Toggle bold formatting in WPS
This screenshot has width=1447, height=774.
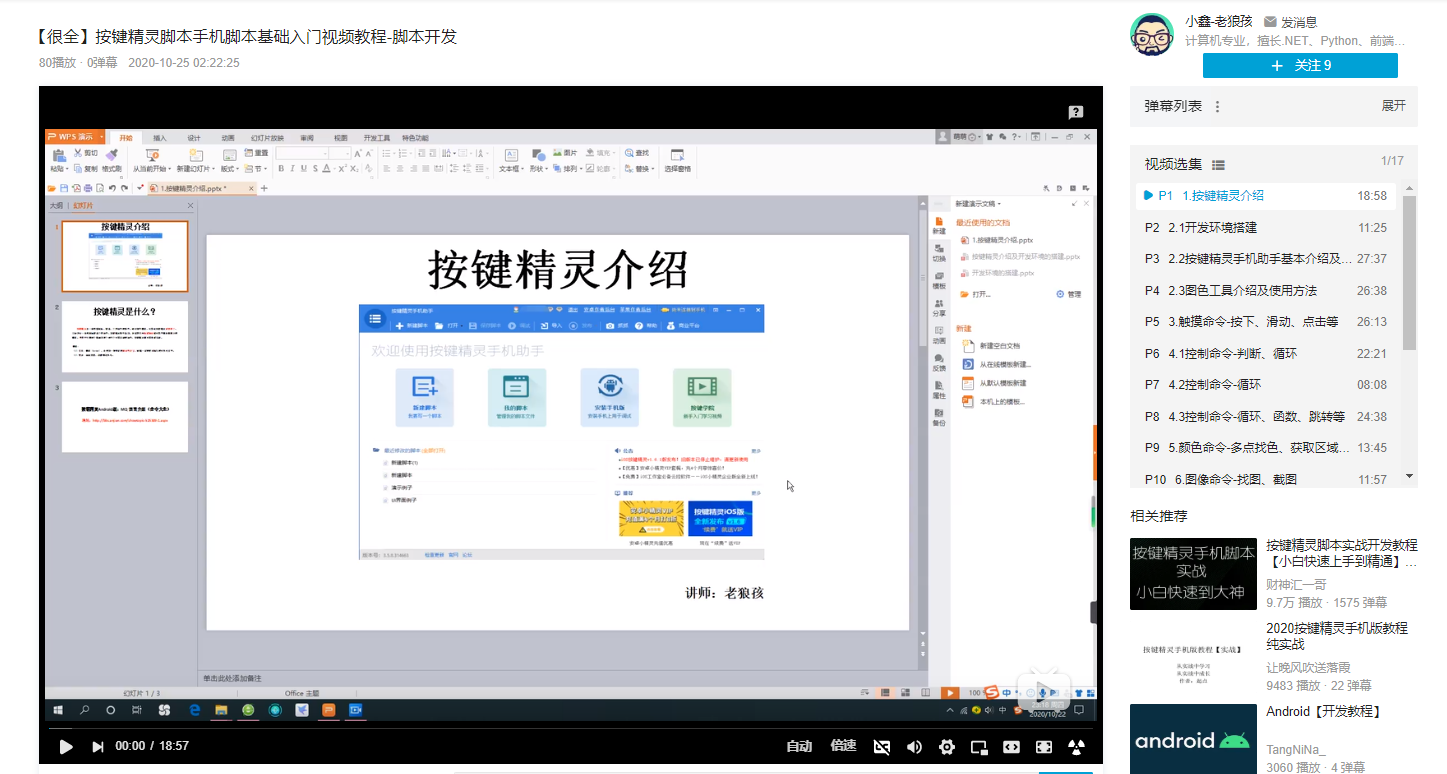pos(281,168)
